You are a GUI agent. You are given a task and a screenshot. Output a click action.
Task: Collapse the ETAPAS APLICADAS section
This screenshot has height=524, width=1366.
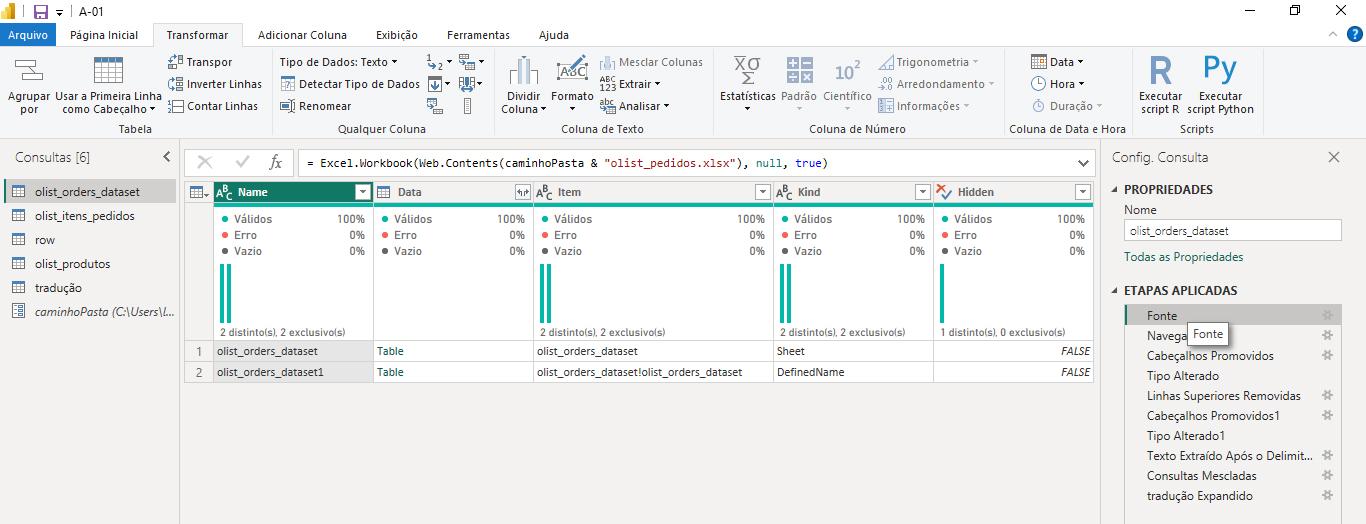[x=1116, y=291]
